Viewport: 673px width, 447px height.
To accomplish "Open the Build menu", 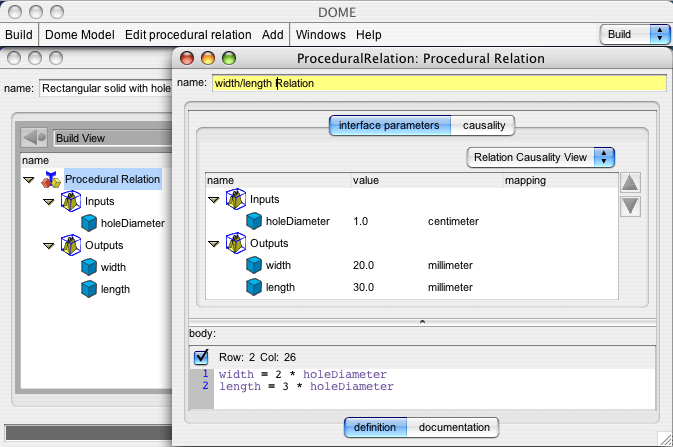I will tap(19, 34).
